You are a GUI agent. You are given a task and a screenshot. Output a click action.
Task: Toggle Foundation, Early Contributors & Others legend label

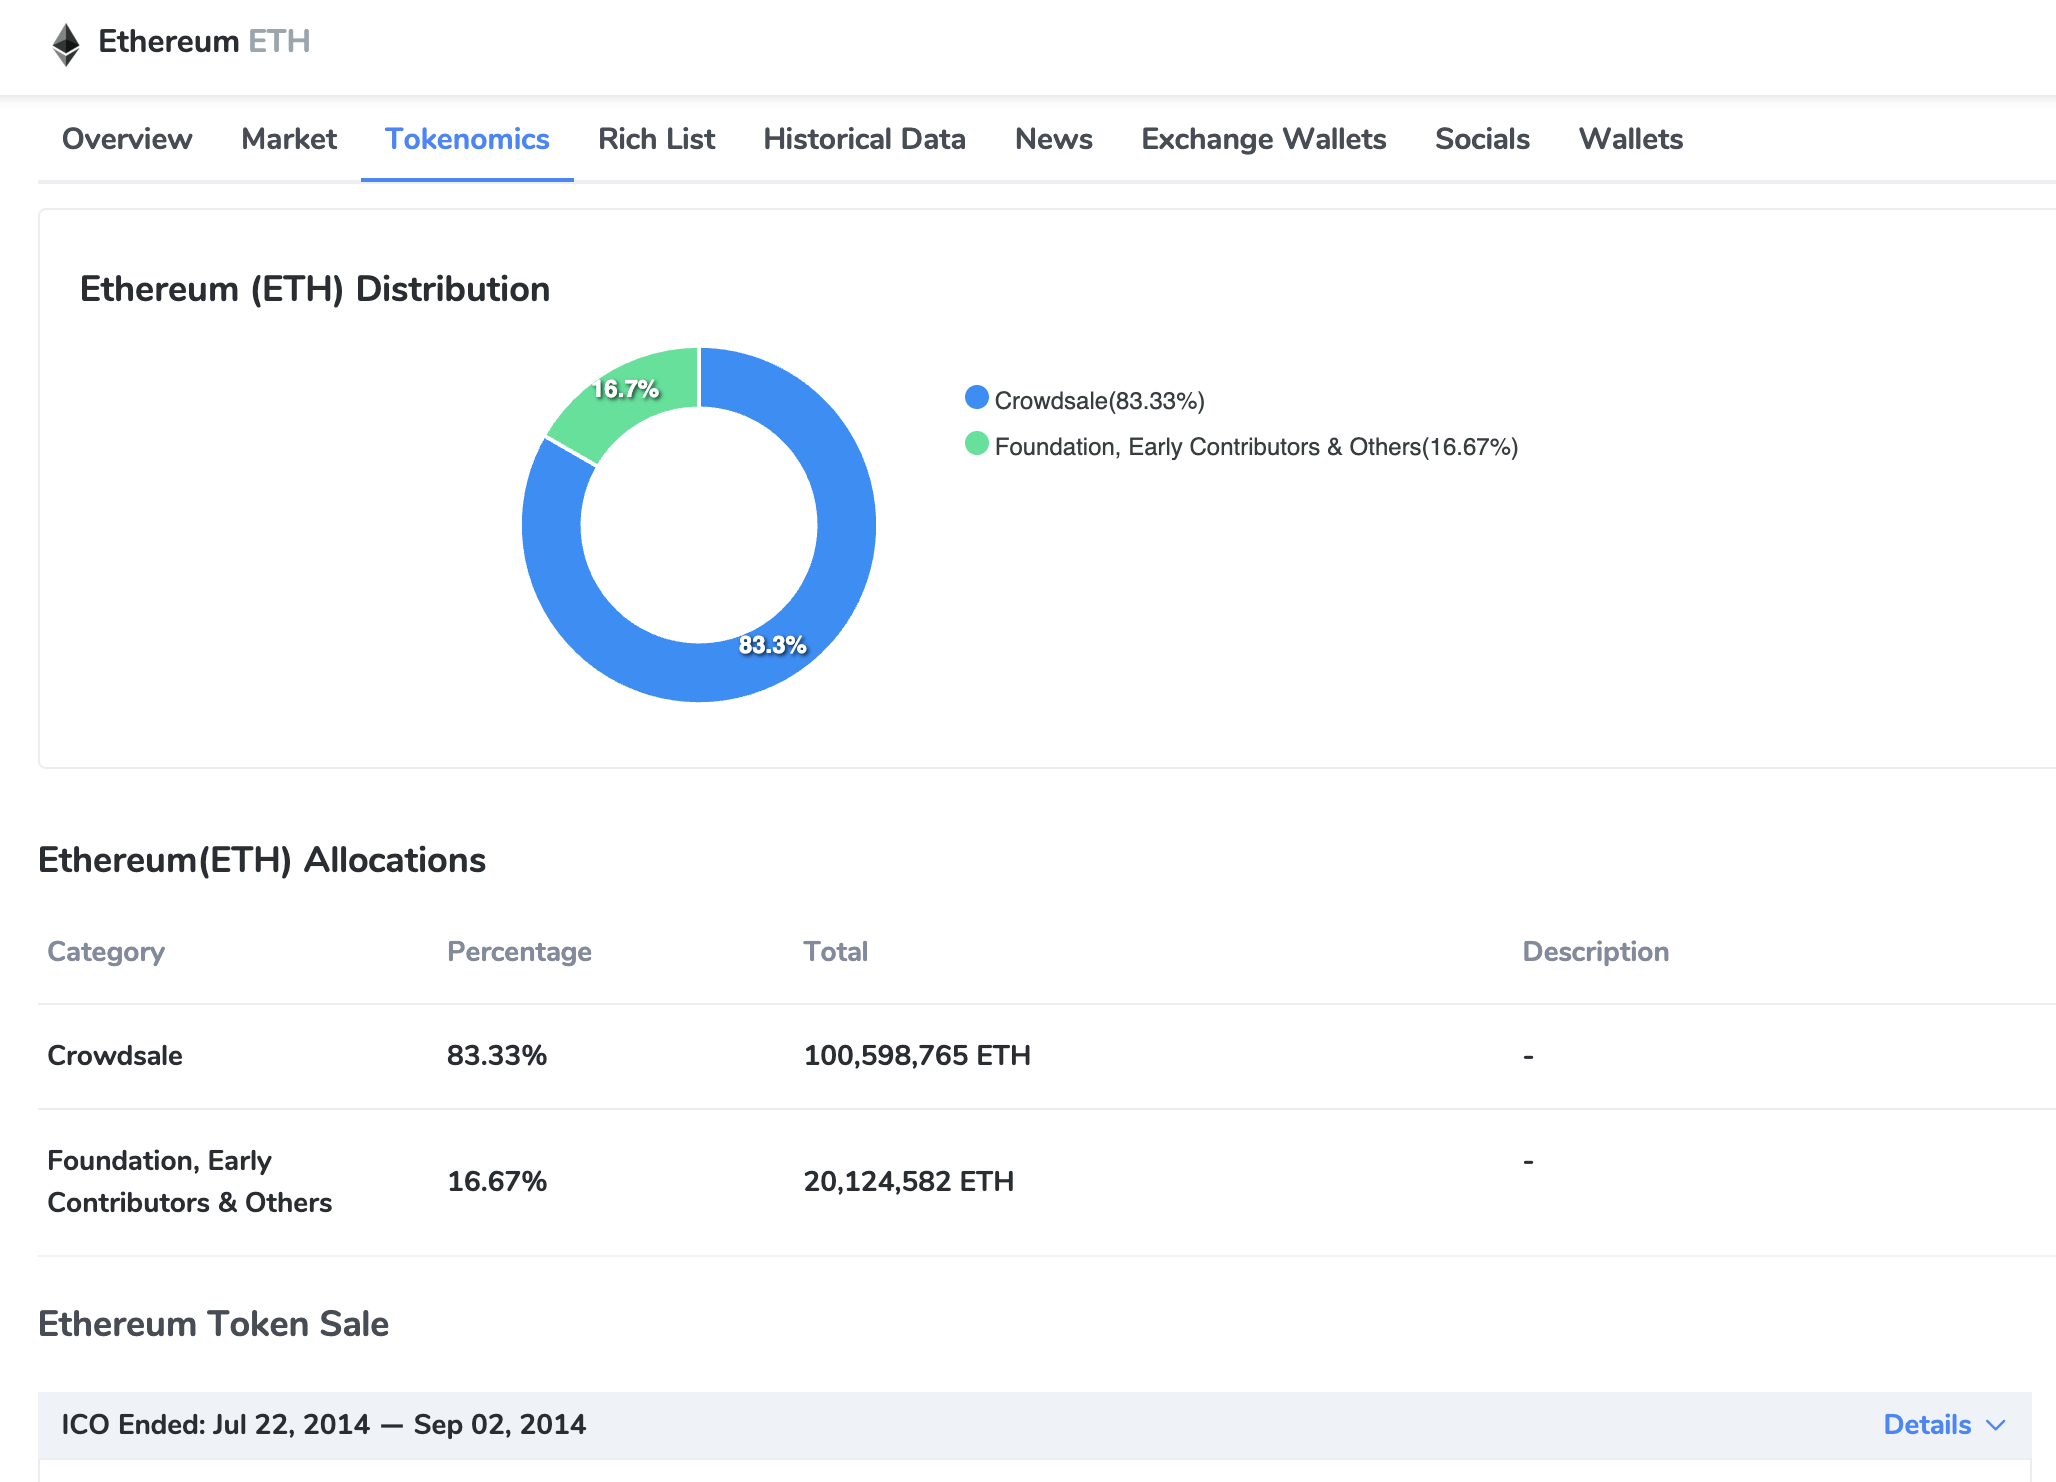coord(1256,447)
